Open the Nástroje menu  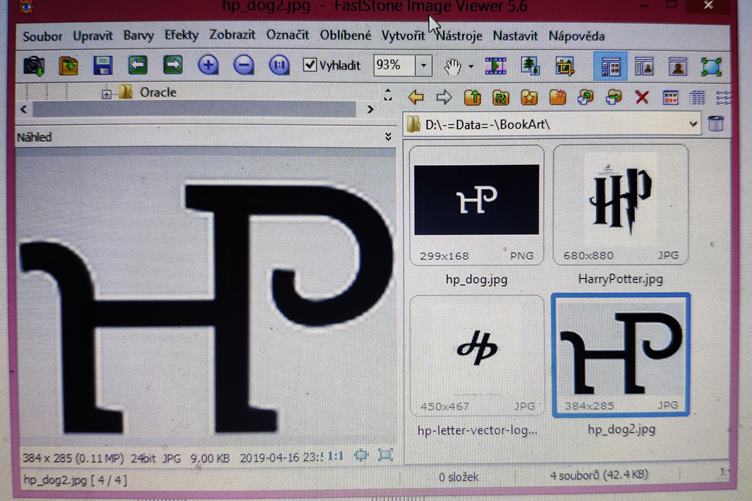coord(459,36)
